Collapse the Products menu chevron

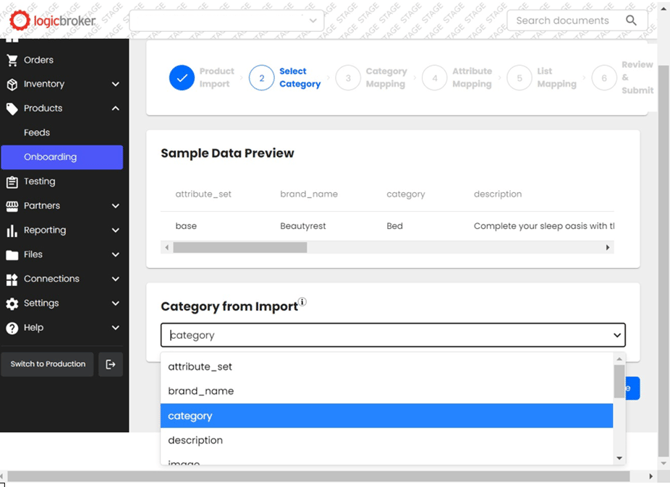point(116,109)
